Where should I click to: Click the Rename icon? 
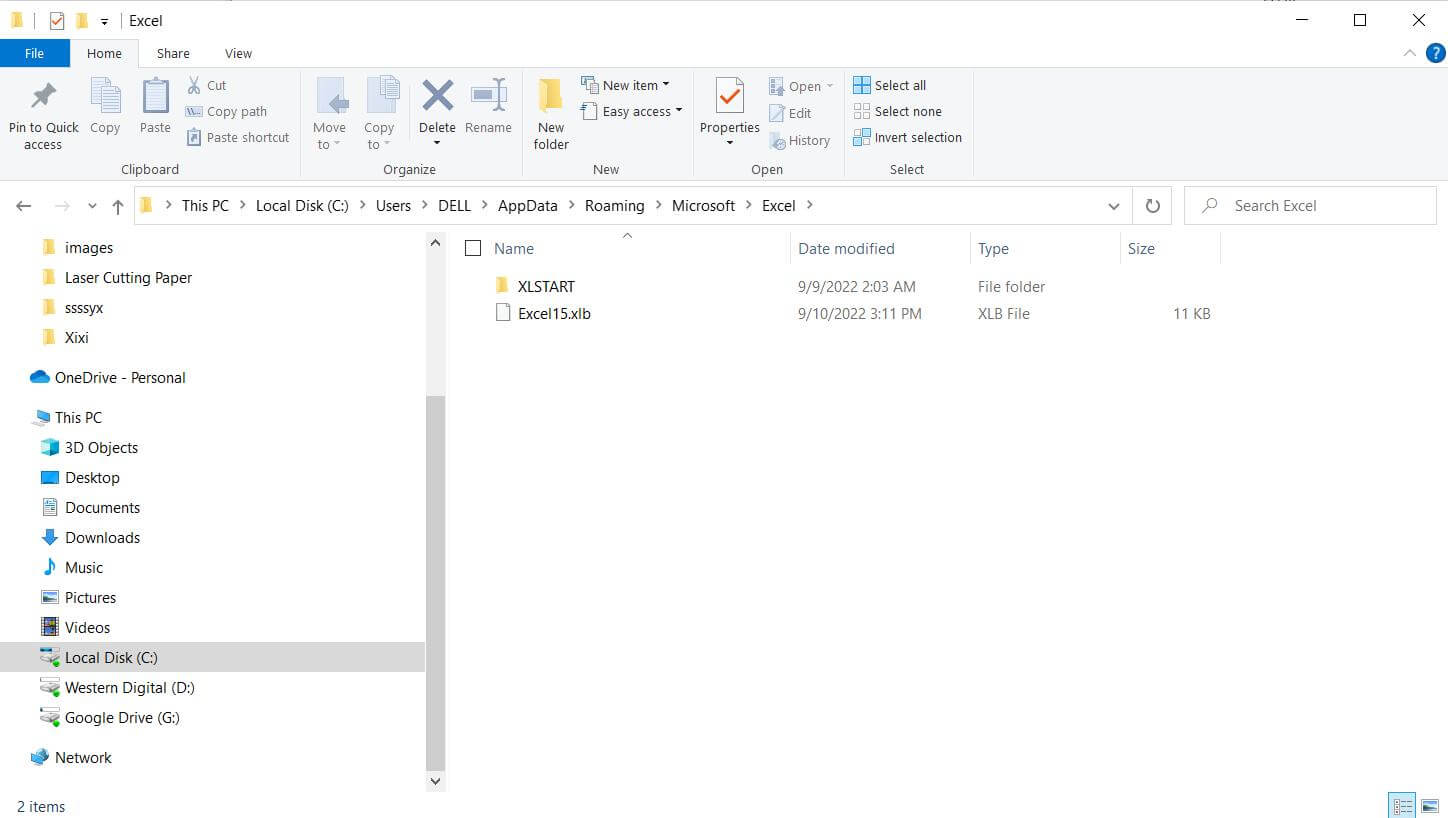[488, 97]
